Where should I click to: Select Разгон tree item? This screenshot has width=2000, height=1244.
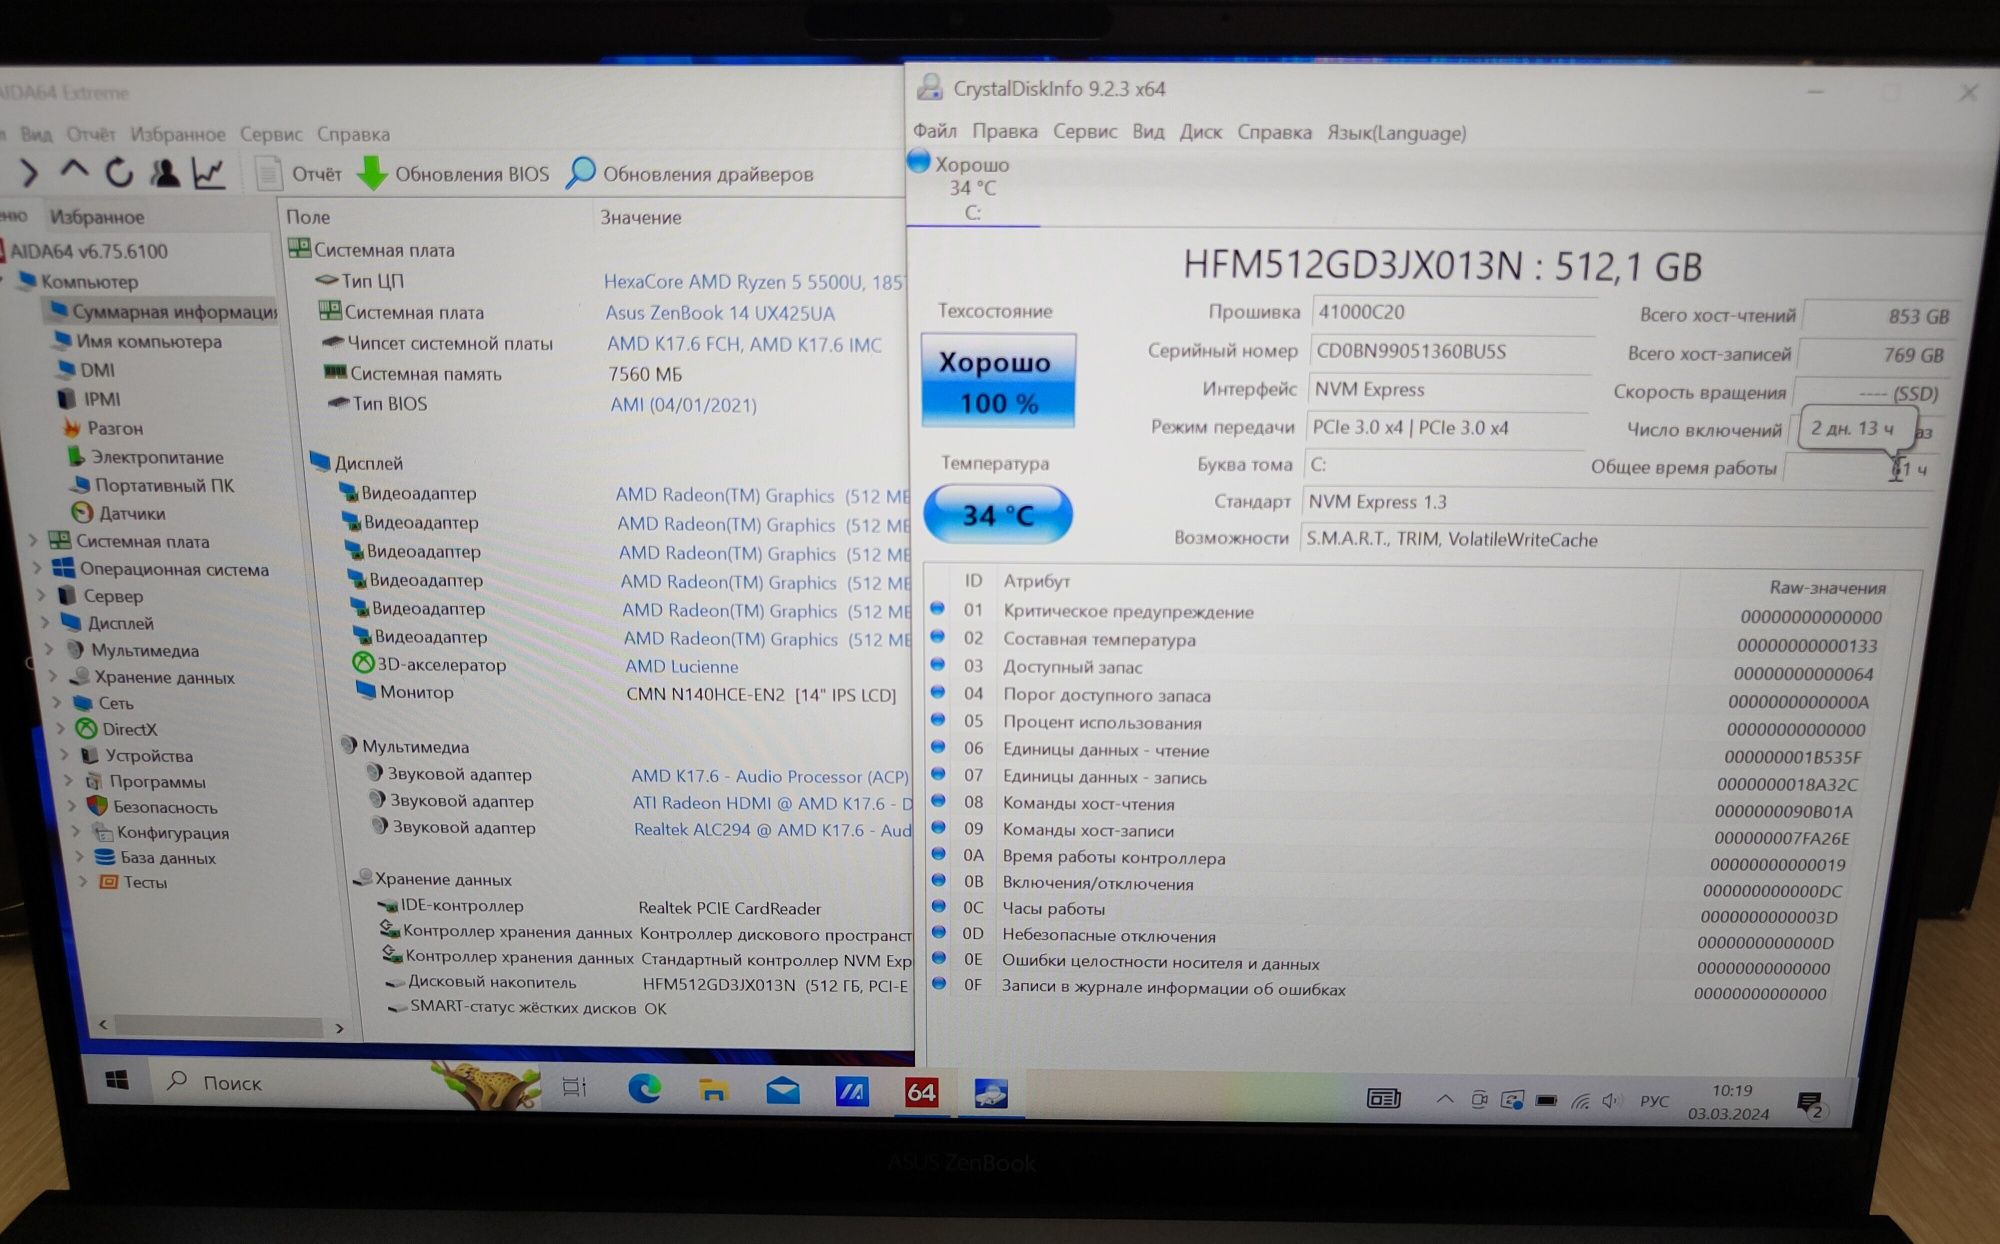click(x=103, y=428)
